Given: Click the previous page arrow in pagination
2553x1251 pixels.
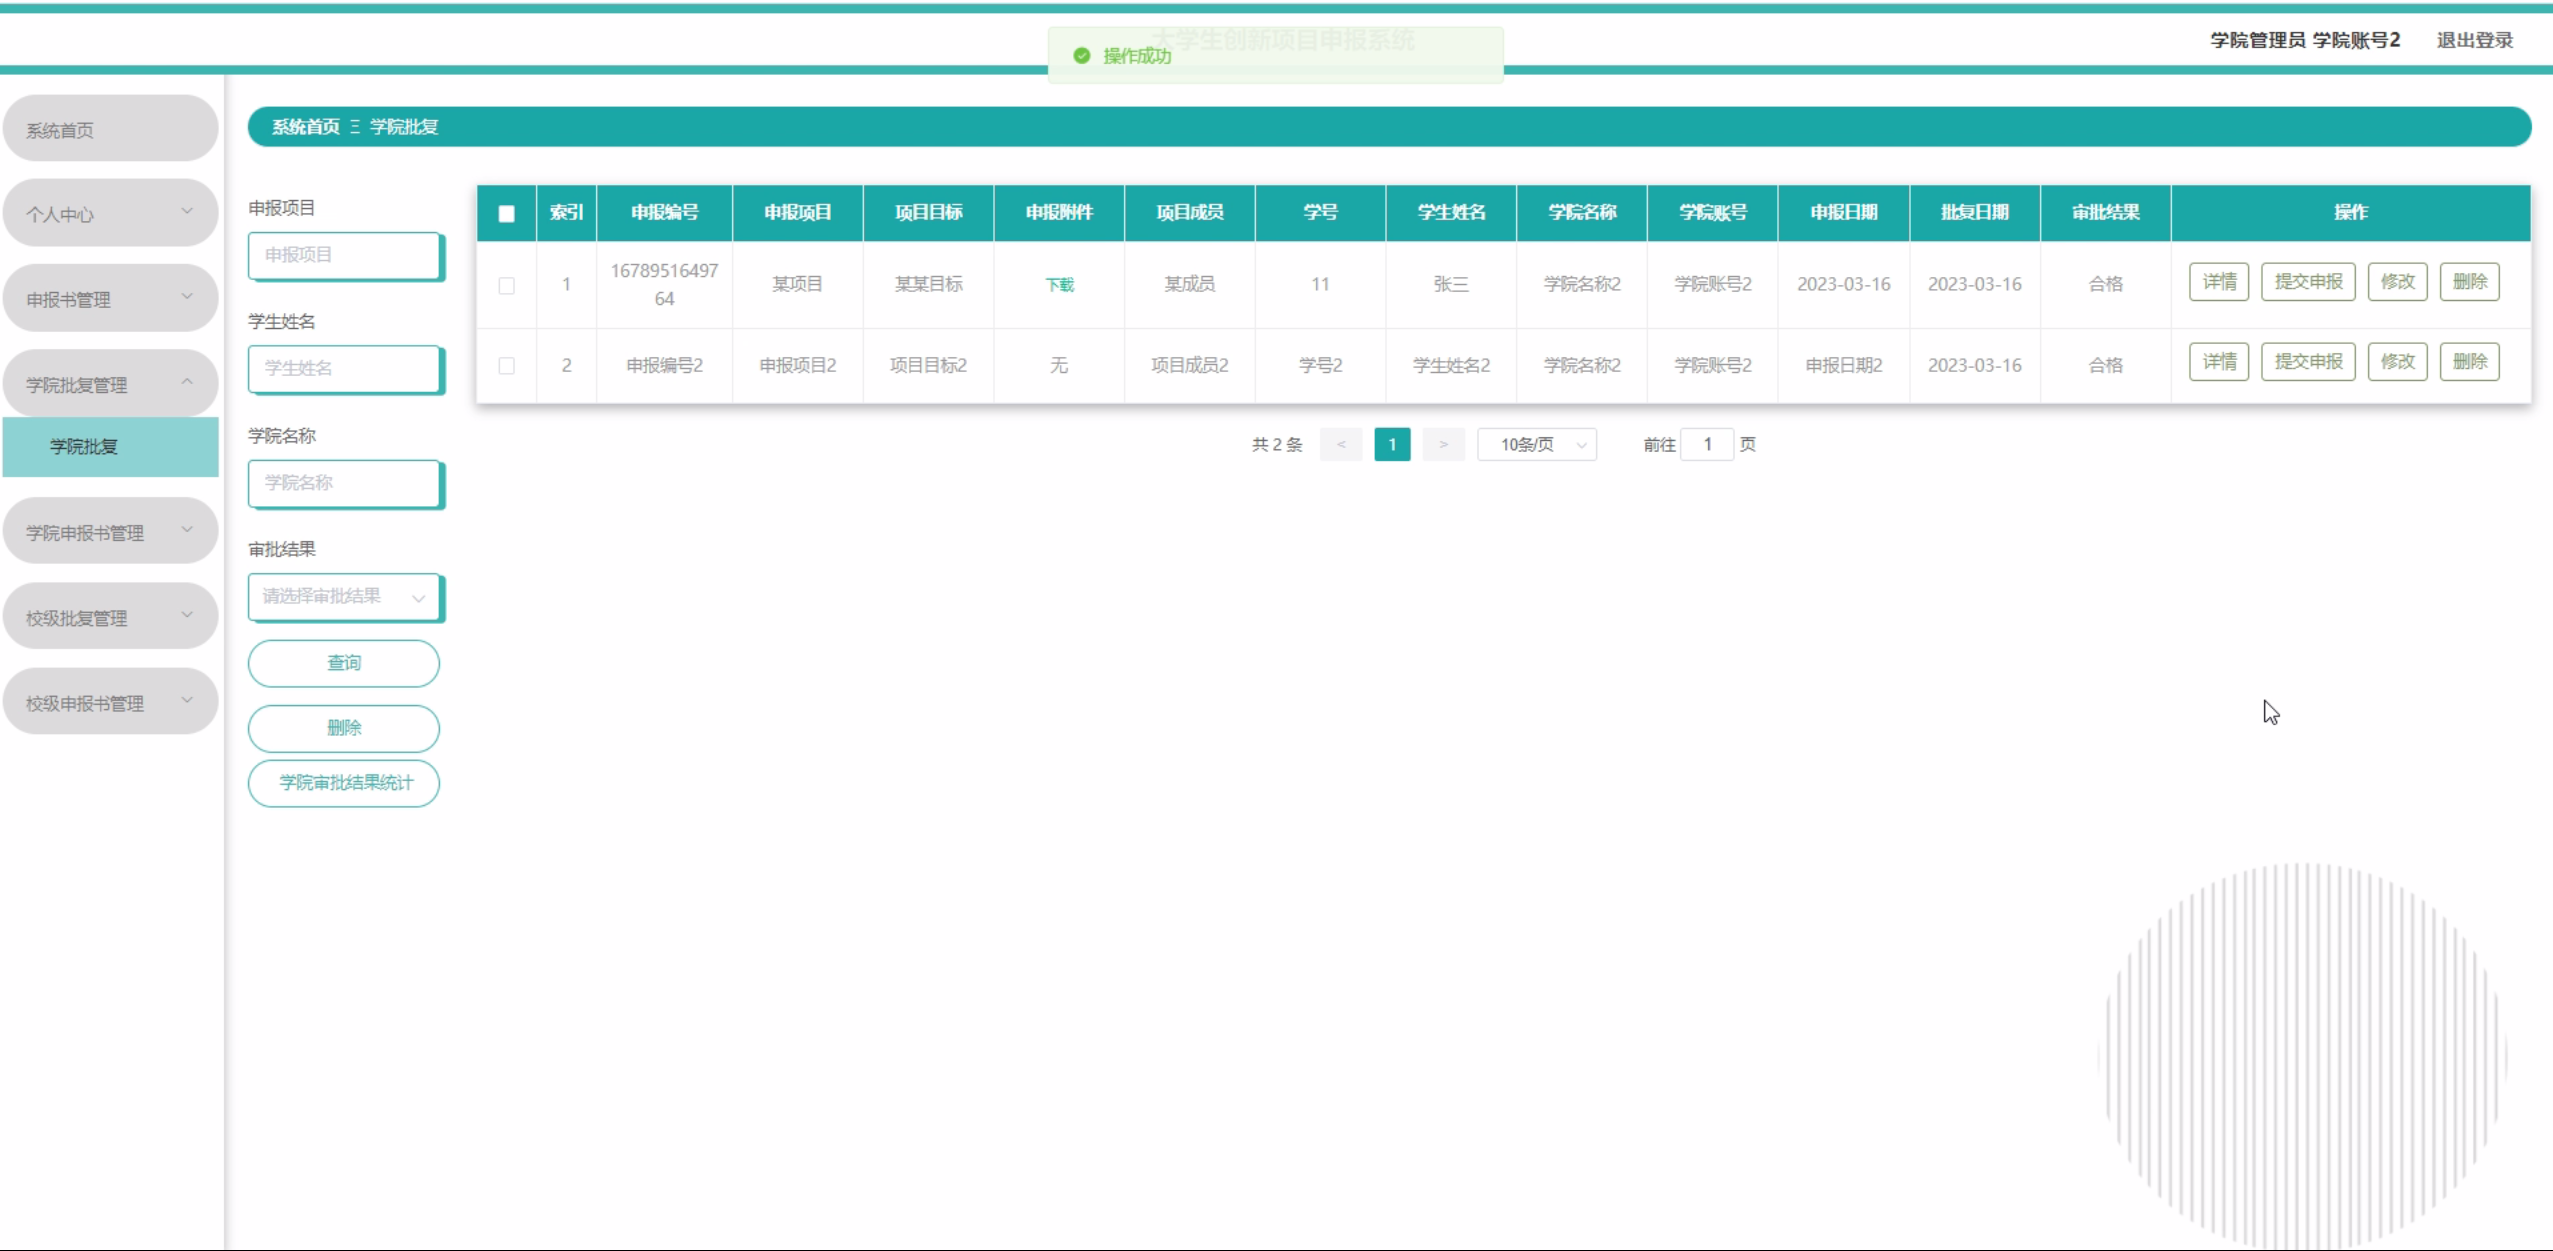Looking at the screenshot, I should (1341, 444).
